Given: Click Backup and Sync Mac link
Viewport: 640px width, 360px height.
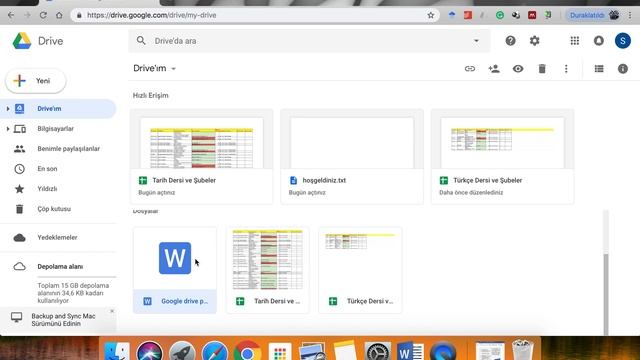Looking at the screenshot, I should (63, 320).
